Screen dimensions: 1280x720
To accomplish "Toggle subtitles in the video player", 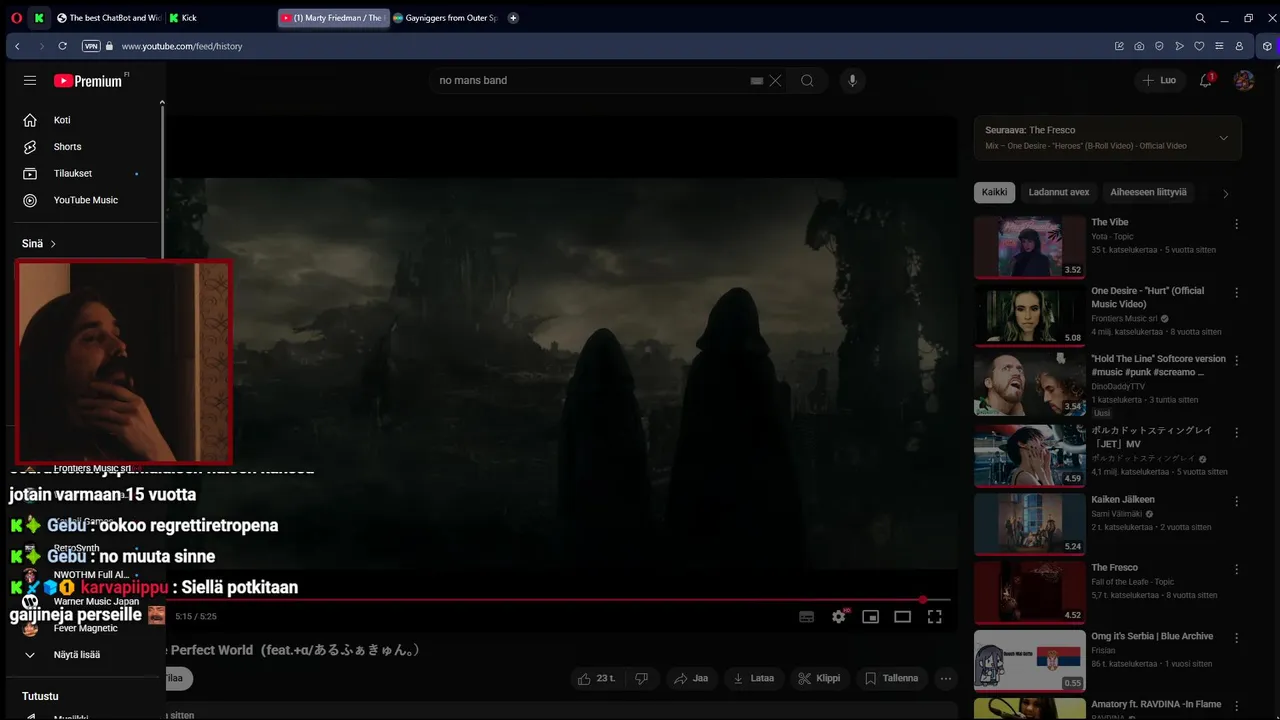I will pos(806,617).
